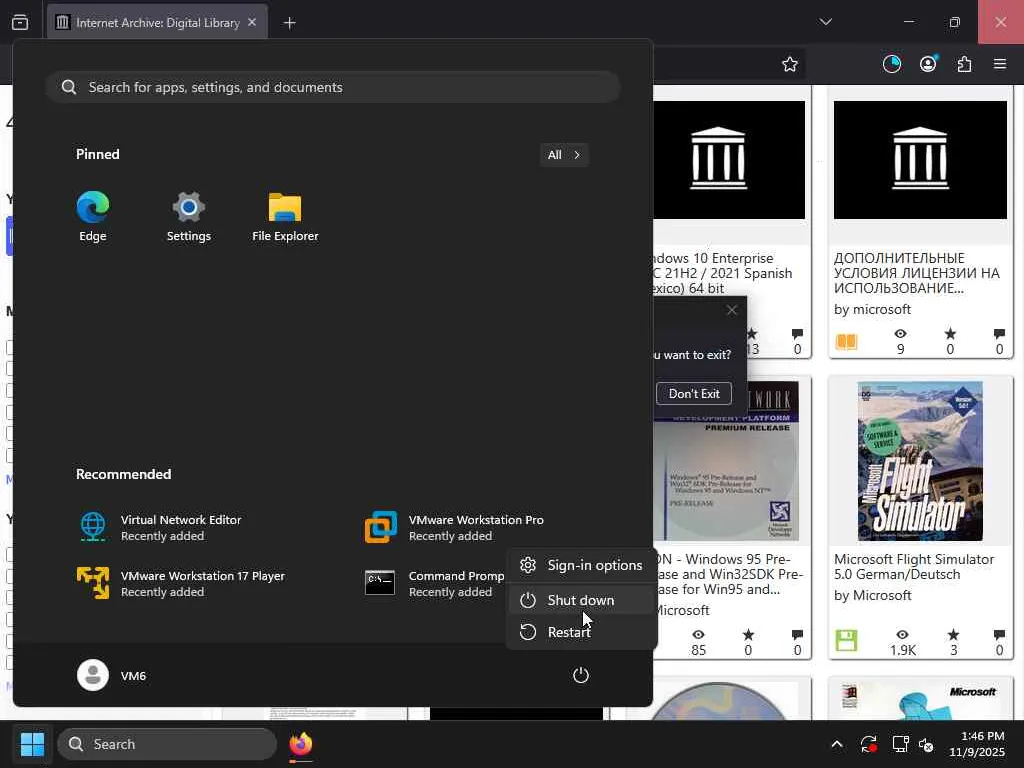Screen dimensions: 1024x768
Task: Expand All pinned apps
Action: click(x=564, y=155)
